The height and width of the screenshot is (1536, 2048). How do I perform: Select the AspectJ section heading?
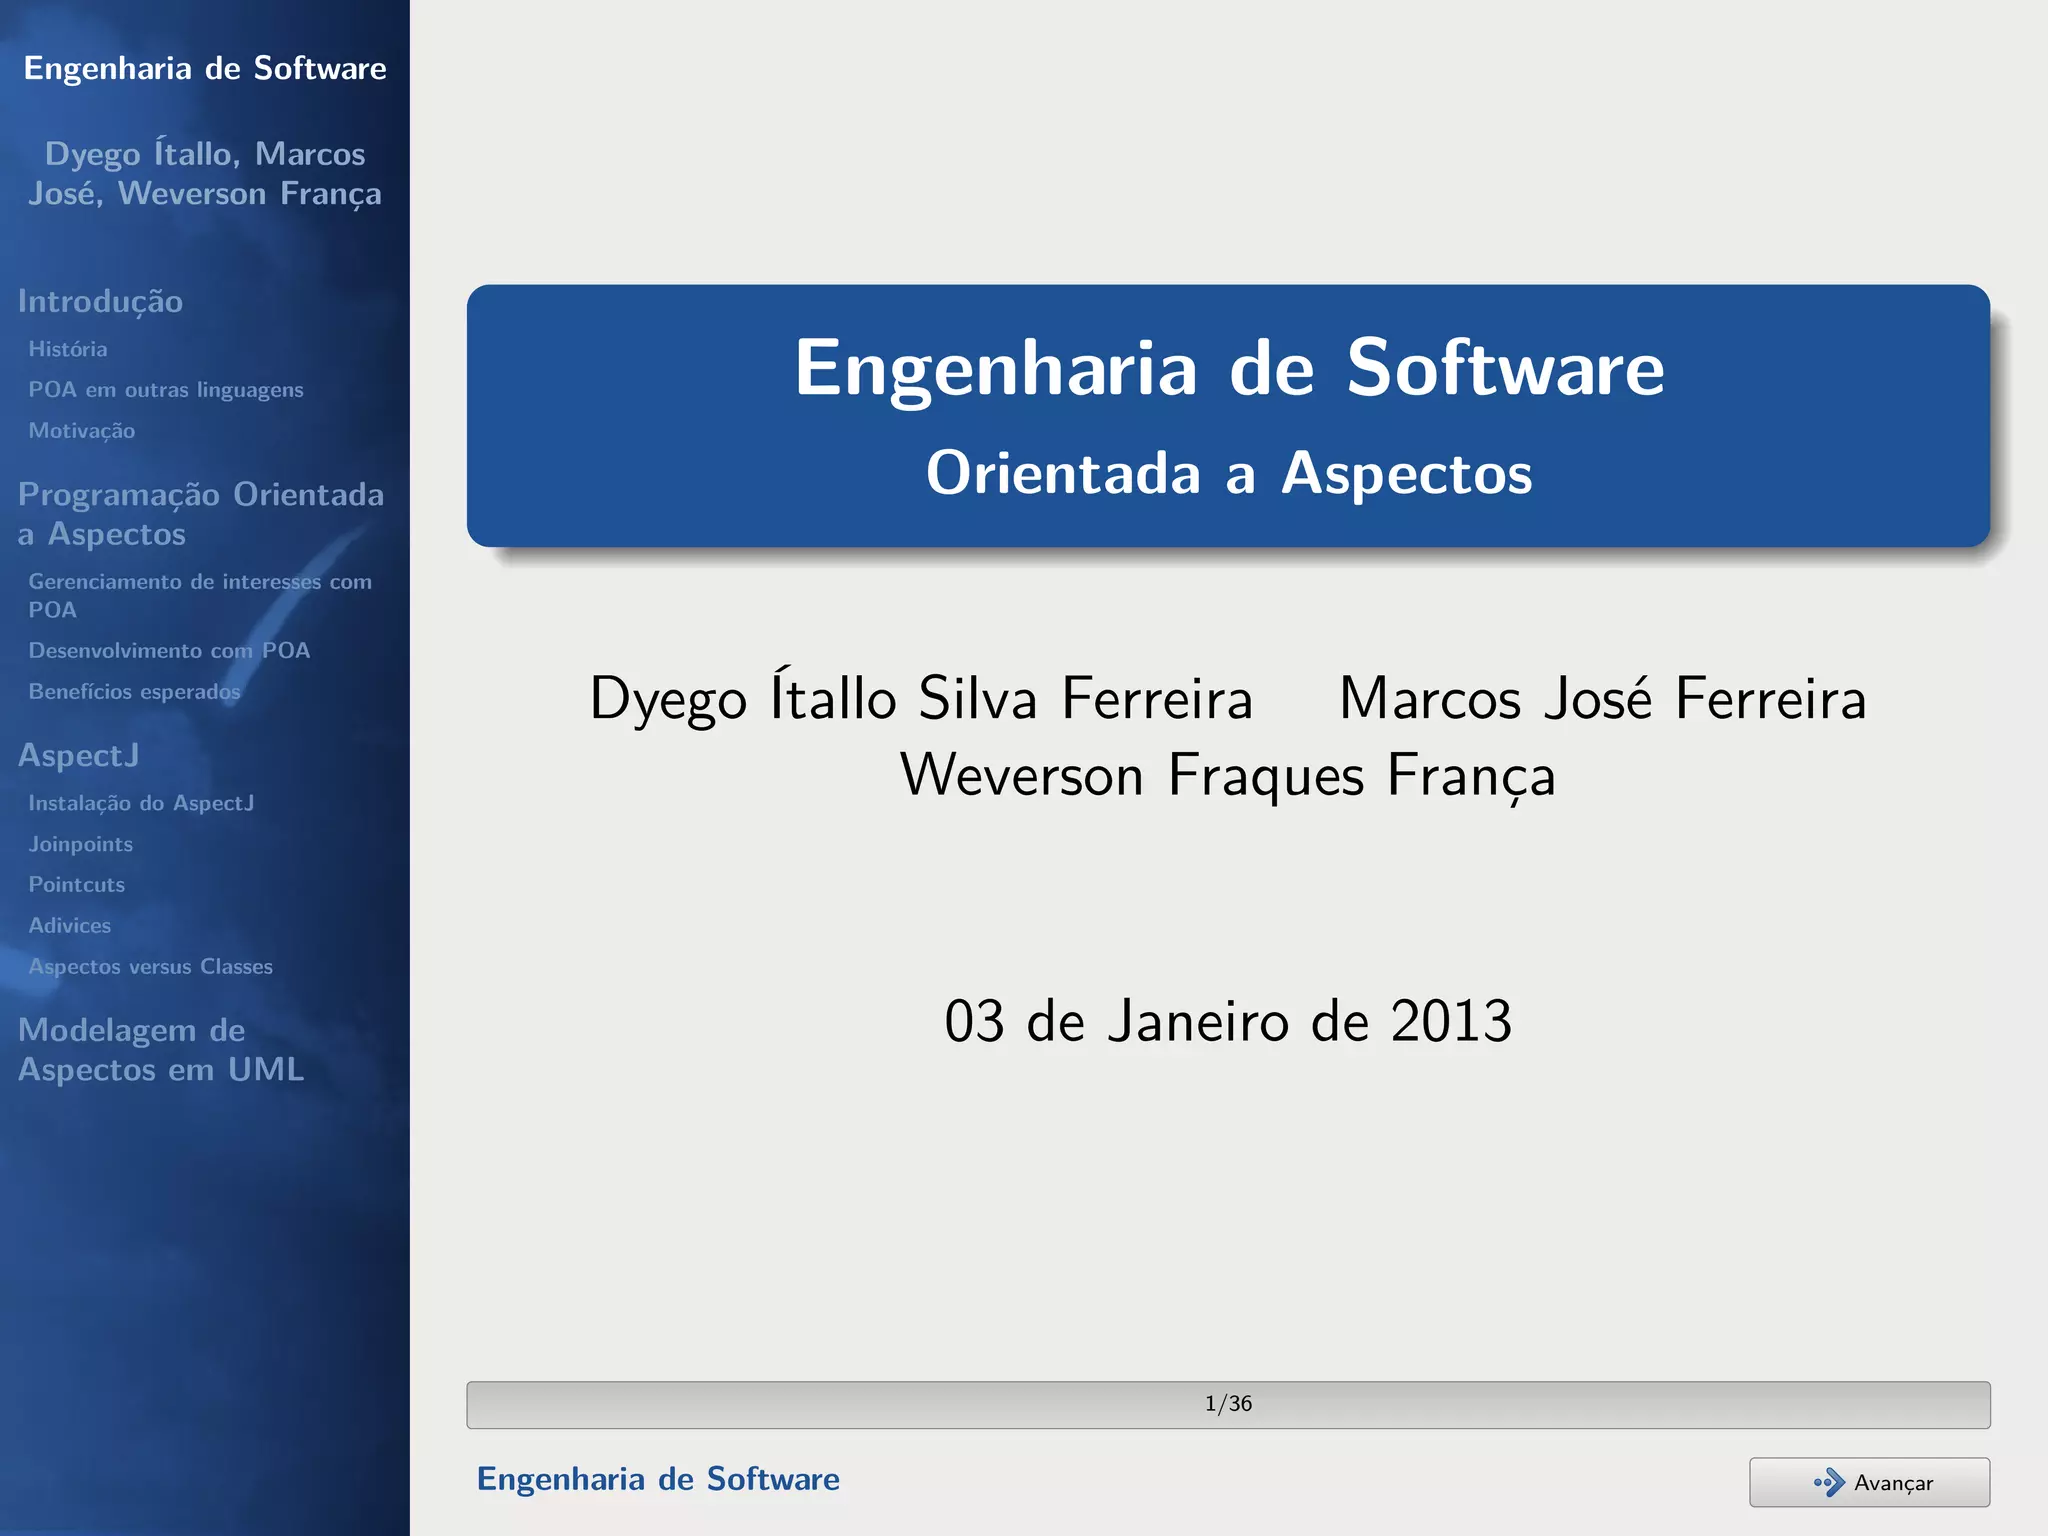78,755
